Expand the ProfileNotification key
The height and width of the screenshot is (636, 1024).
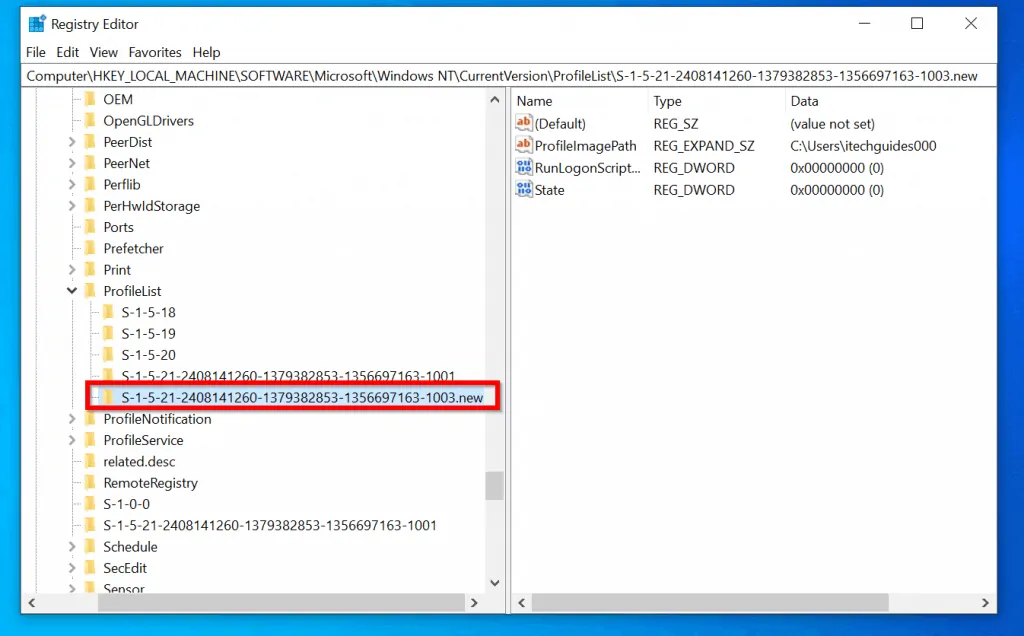72,419
